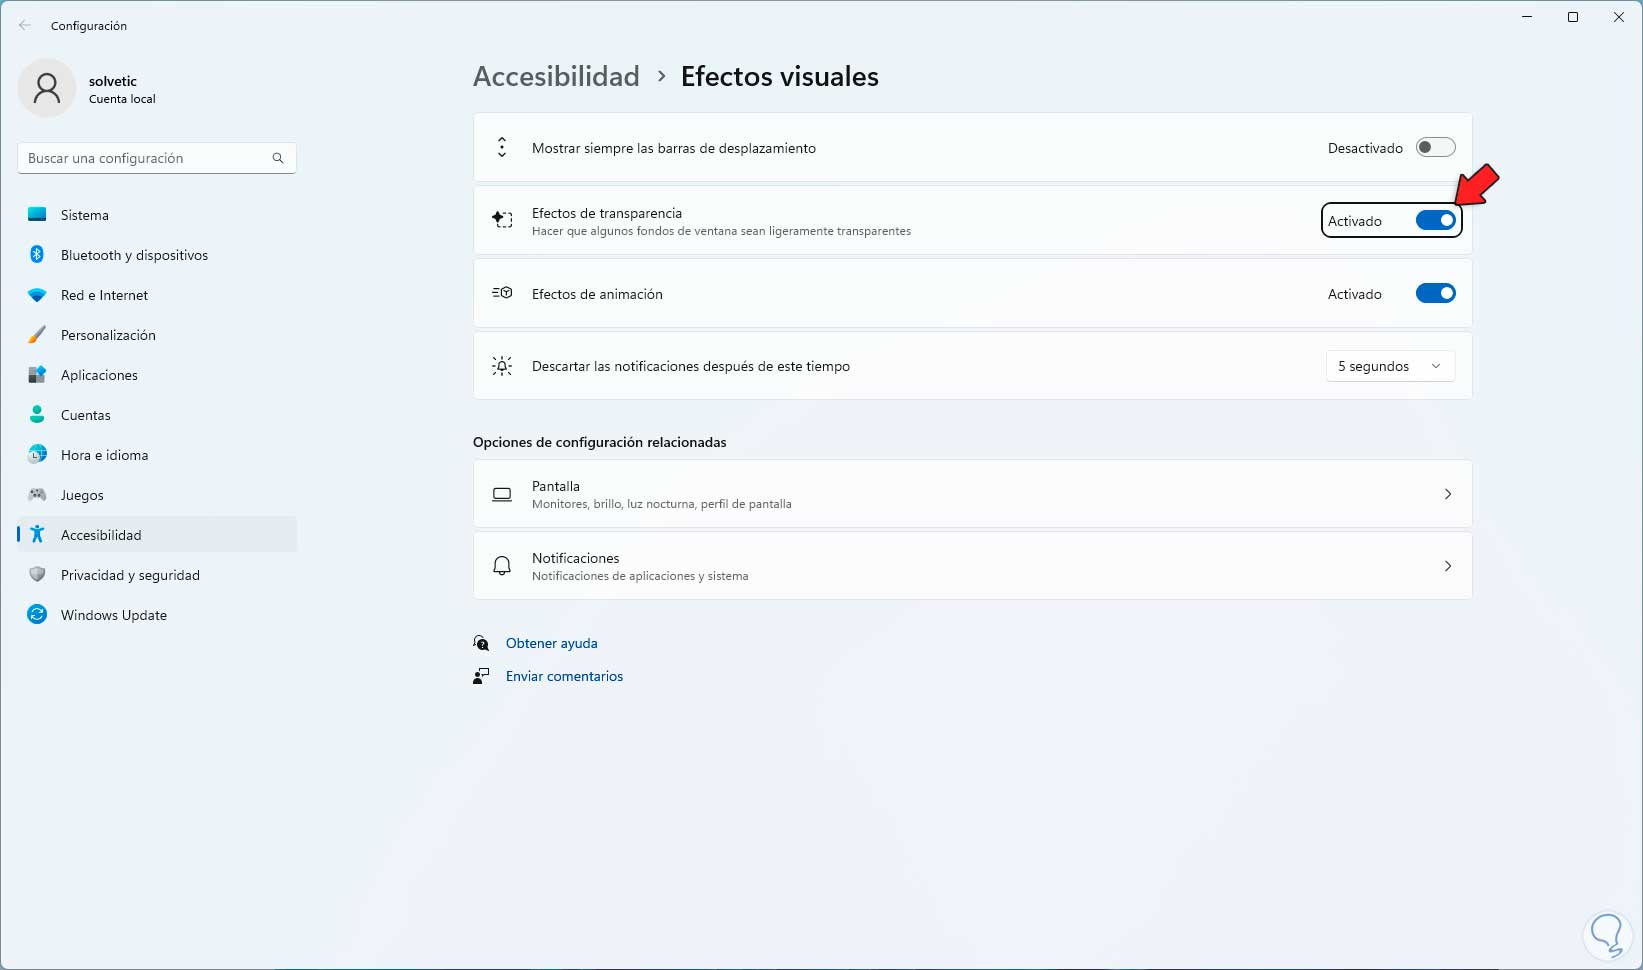Screen dimensions: 1643x970
Task: Click the Buscar una configuración search field
Action: click(145, 158)
